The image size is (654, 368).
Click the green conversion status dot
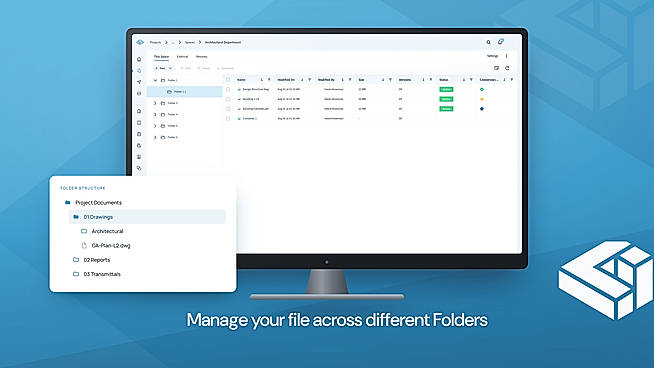click(482, 89)
